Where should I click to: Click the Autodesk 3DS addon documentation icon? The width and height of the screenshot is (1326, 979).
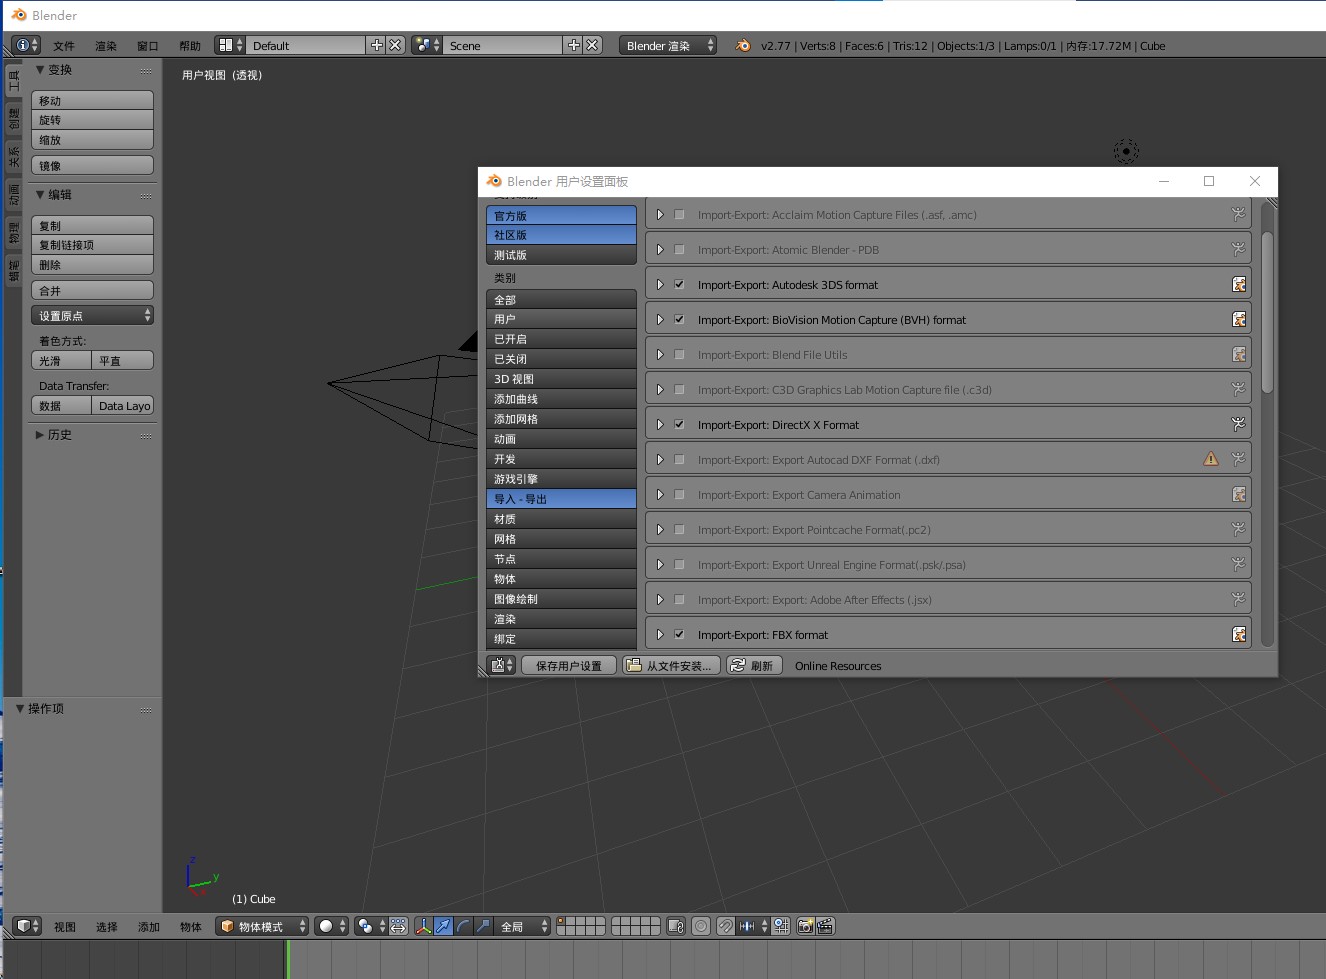click(1239, 284)
